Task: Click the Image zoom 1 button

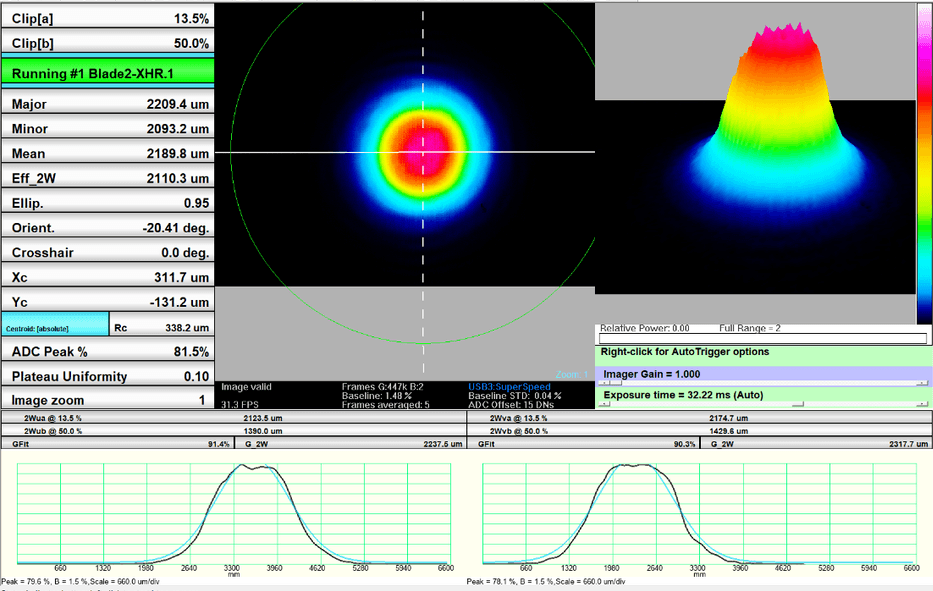Action: click(108, 399)
